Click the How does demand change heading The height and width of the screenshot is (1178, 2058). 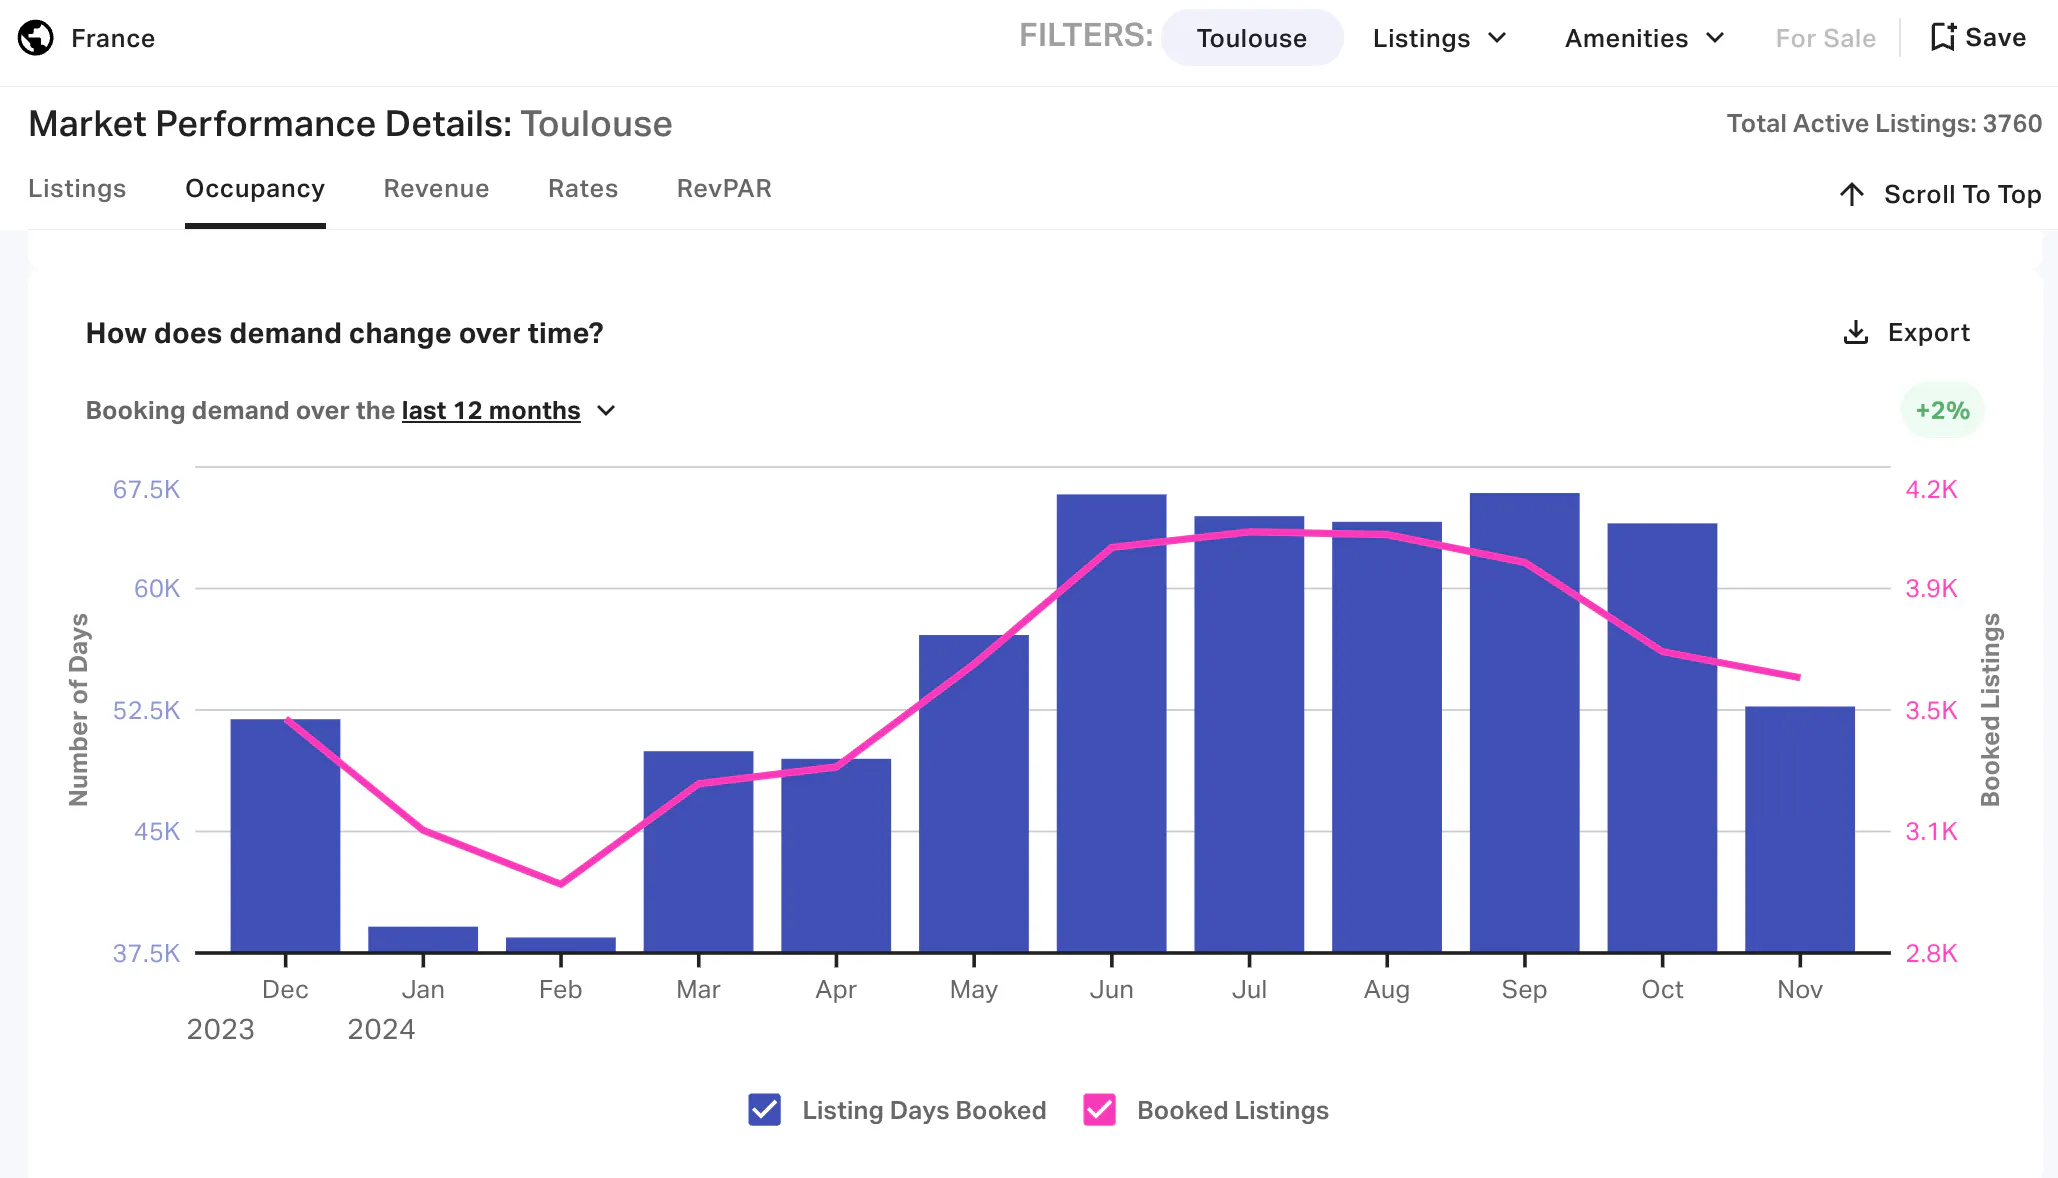click(x=345, y=333)
